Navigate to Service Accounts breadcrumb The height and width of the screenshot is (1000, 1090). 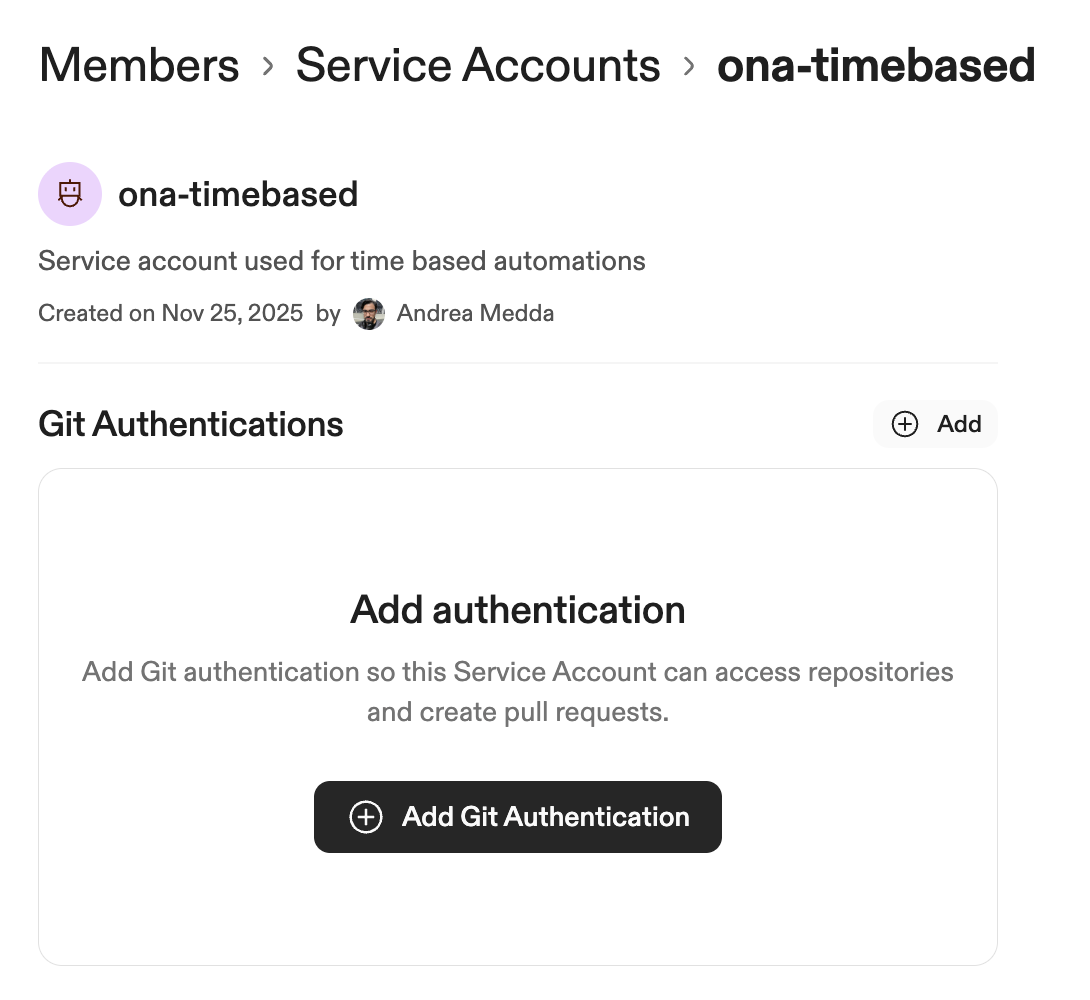[x=477, y=65]
